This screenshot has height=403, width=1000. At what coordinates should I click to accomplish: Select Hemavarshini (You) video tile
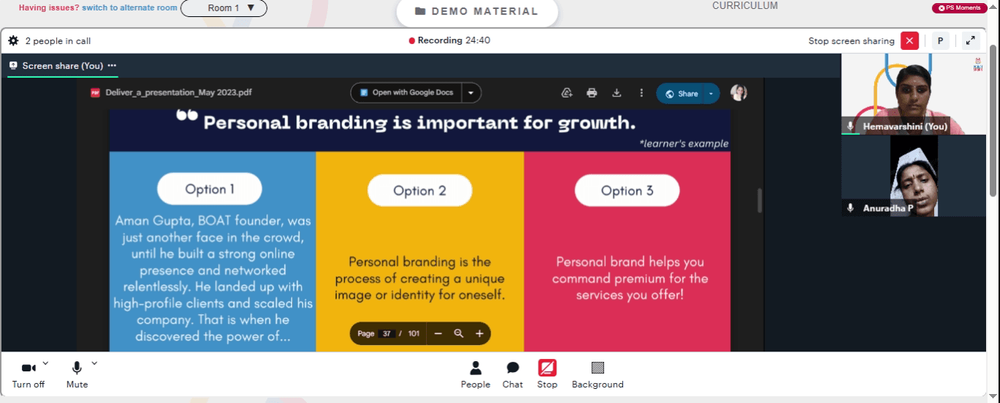[x=913, y=94]
